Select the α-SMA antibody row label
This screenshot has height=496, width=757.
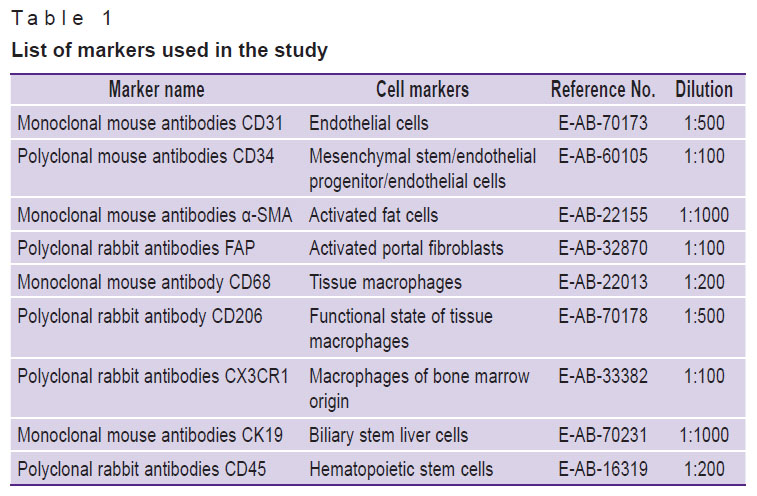point(155,215)
